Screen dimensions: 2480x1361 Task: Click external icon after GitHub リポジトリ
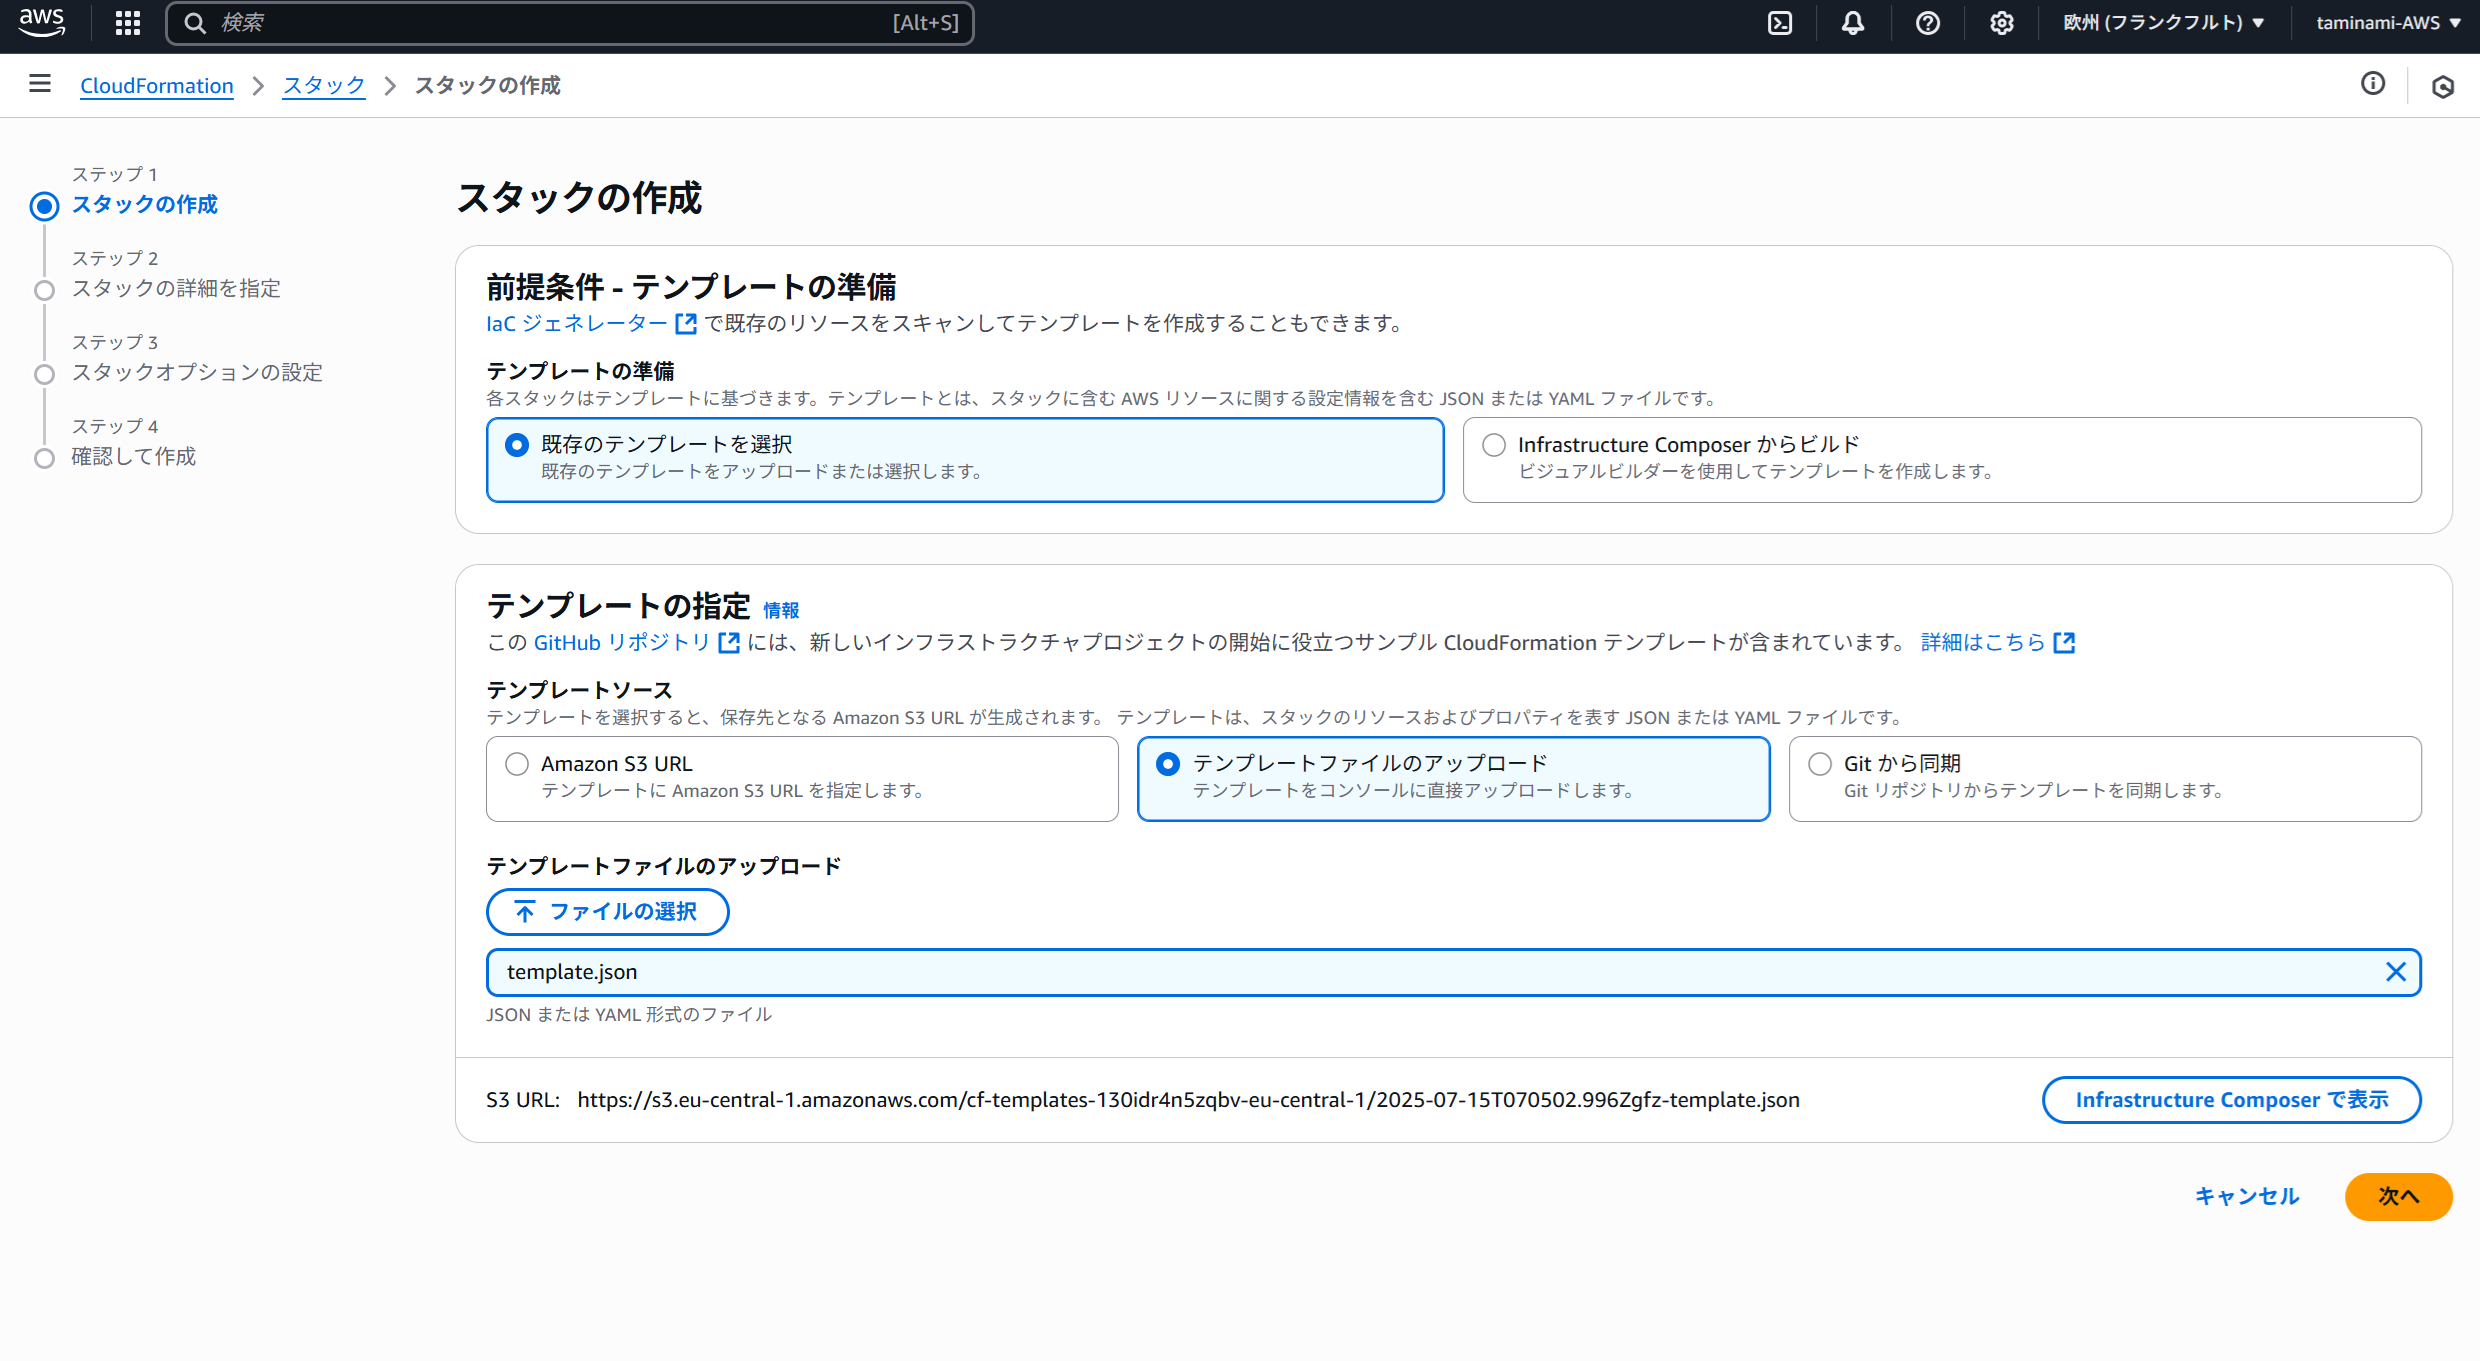click(729, 642)
